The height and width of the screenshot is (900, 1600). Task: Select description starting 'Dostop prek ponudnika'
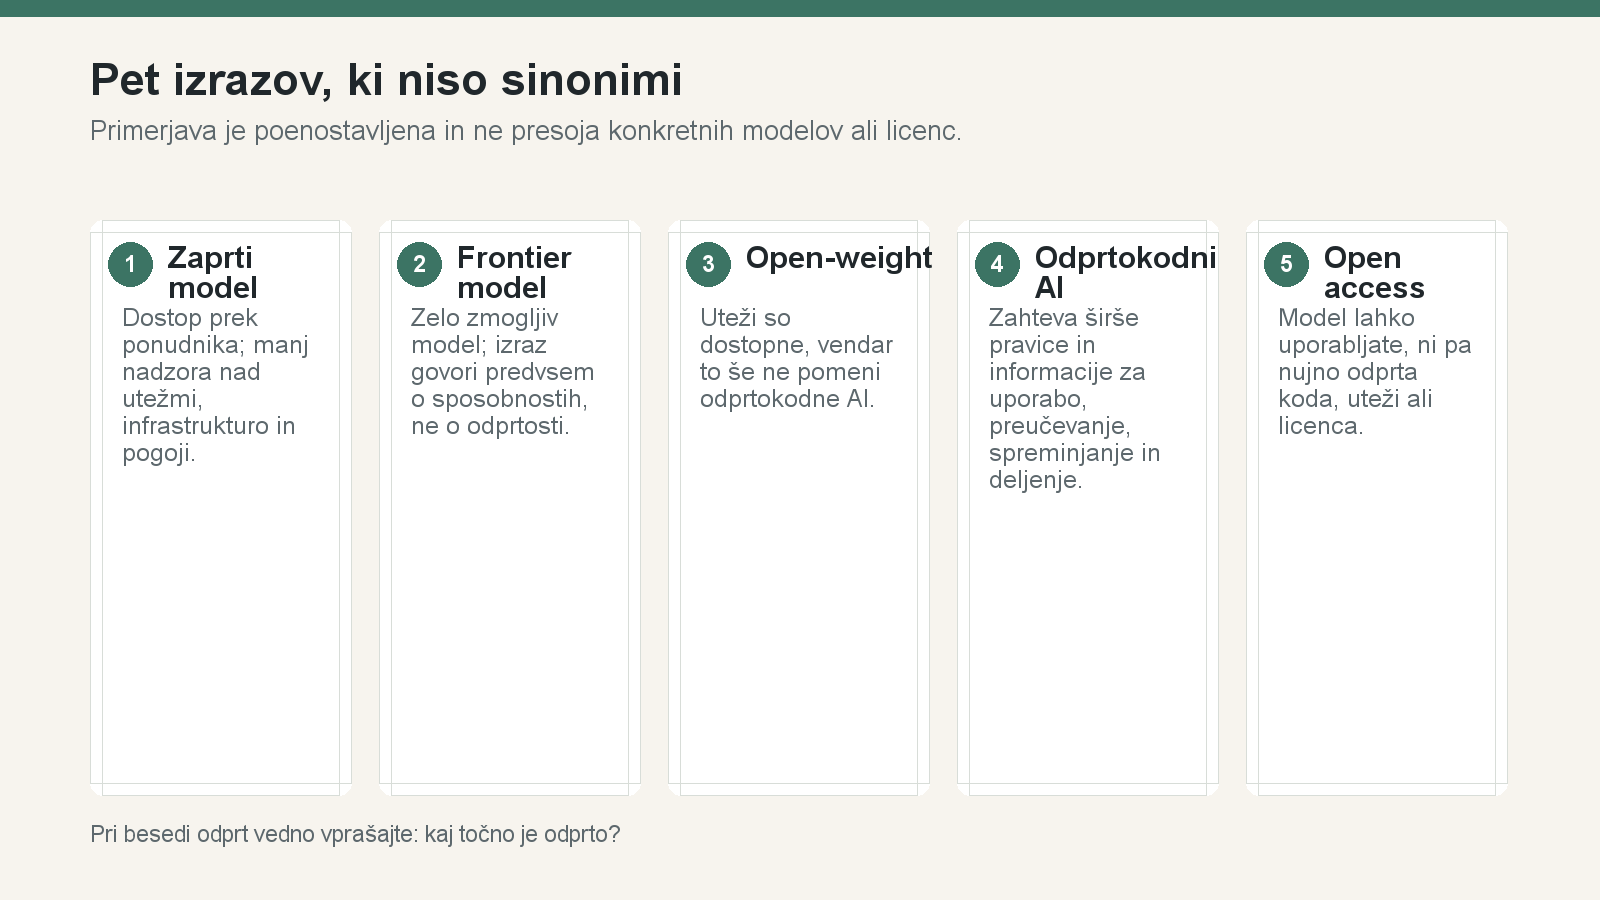tap(215, 385)
